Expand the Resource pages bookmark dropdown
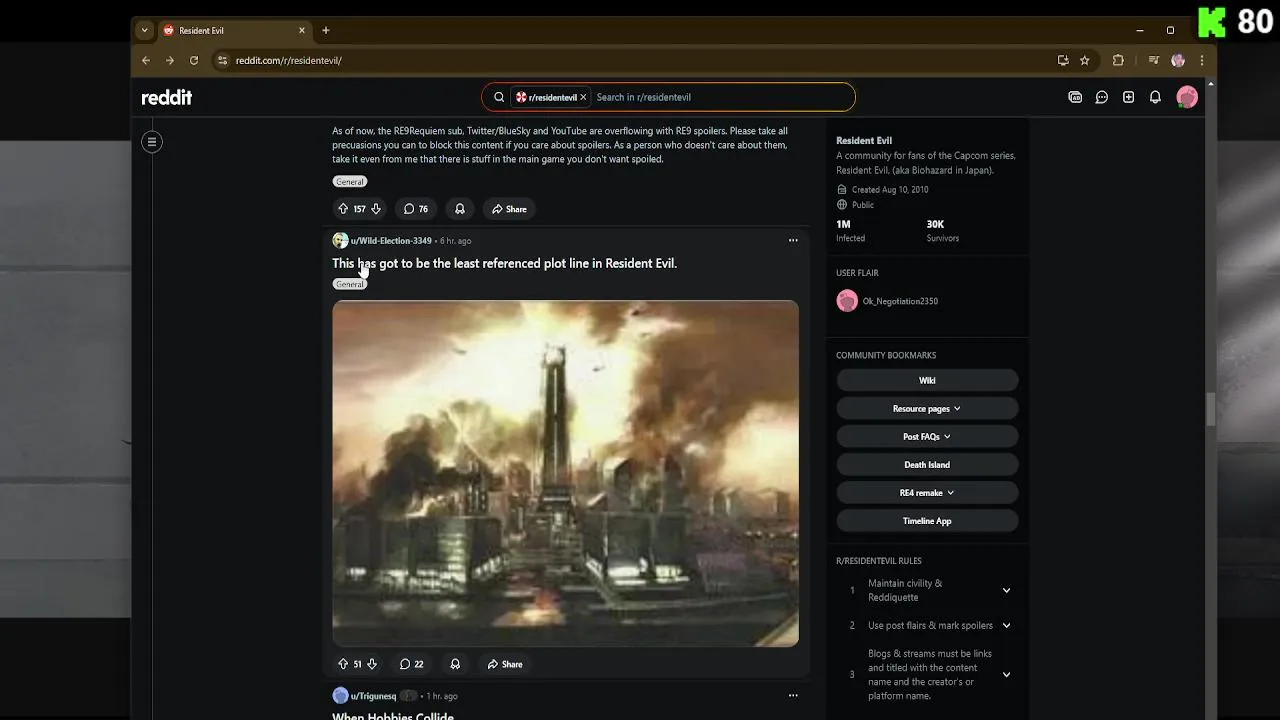 coord(927,409)
